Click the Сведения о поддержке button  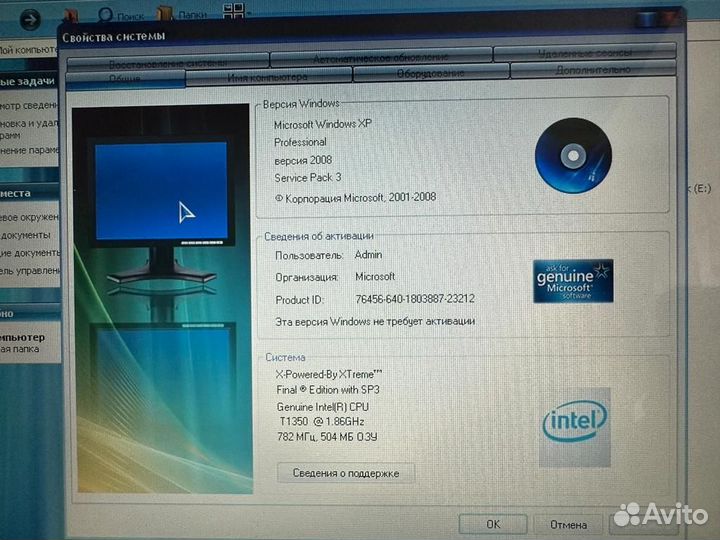346,473
